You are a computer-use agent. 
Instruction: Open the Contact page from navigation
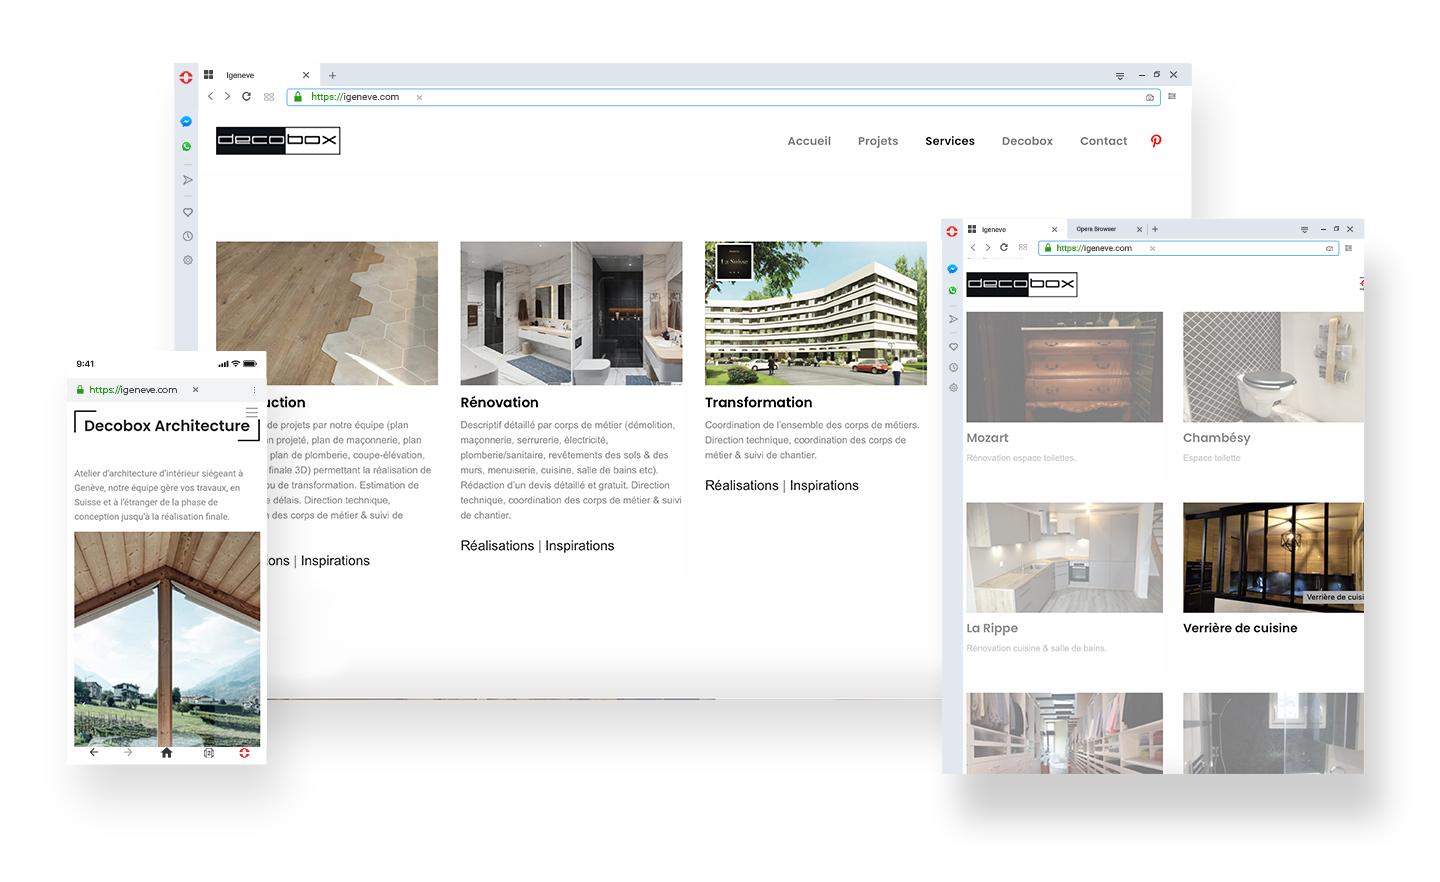coord(1103,141)
